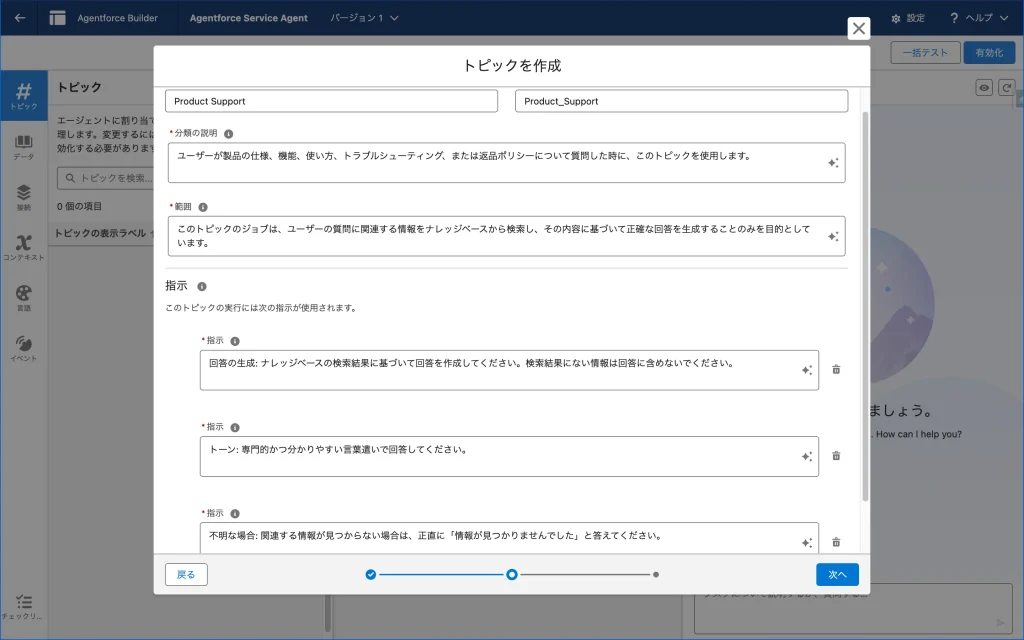Click the 戻る button
The height and width of the screenshot is (640, 1024).
point(186,574)
